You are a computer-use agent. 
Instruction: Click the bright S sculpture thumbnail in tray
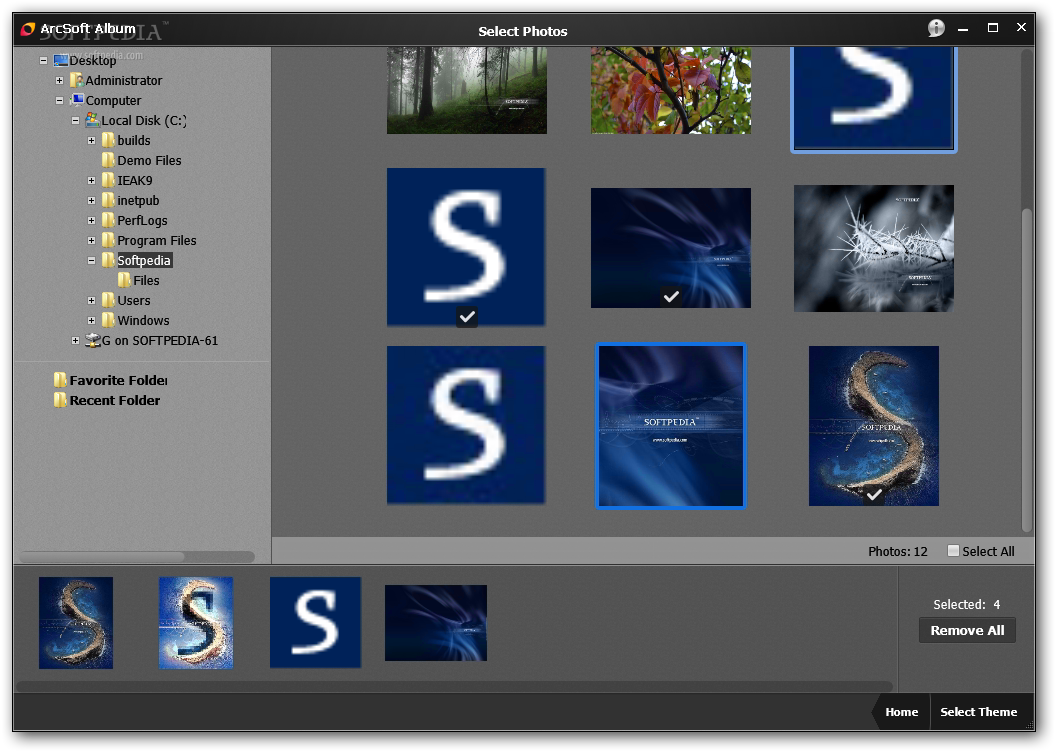click(x=196, y=623)
